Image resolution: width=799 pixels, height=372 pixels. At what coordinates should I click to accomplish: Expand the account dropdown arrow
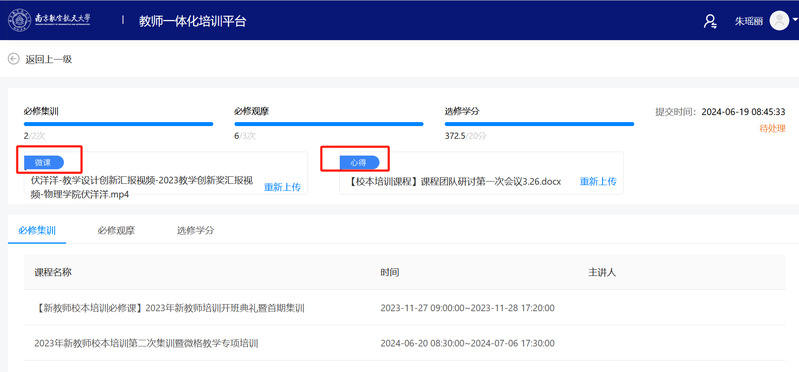795,21
